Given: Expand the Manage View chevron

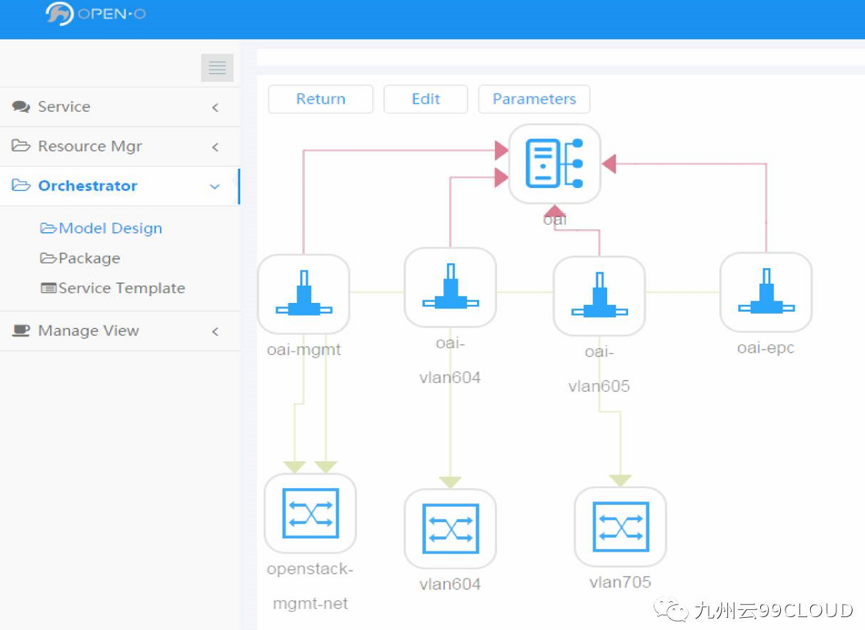Looking at the screenshot, I should click(215, 331).
